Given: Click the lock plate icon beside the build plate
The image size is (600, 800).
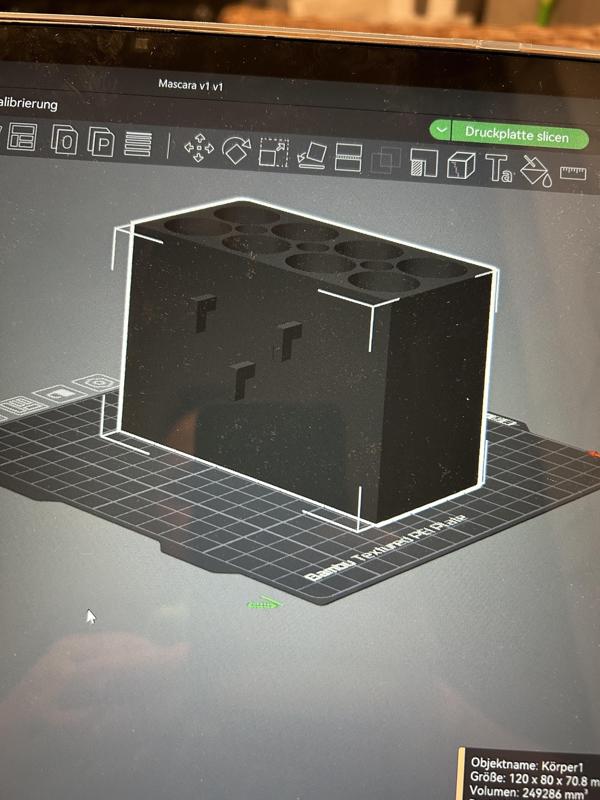Looking at the screenshot, I should pyautogui.click(x=60, y=394).
